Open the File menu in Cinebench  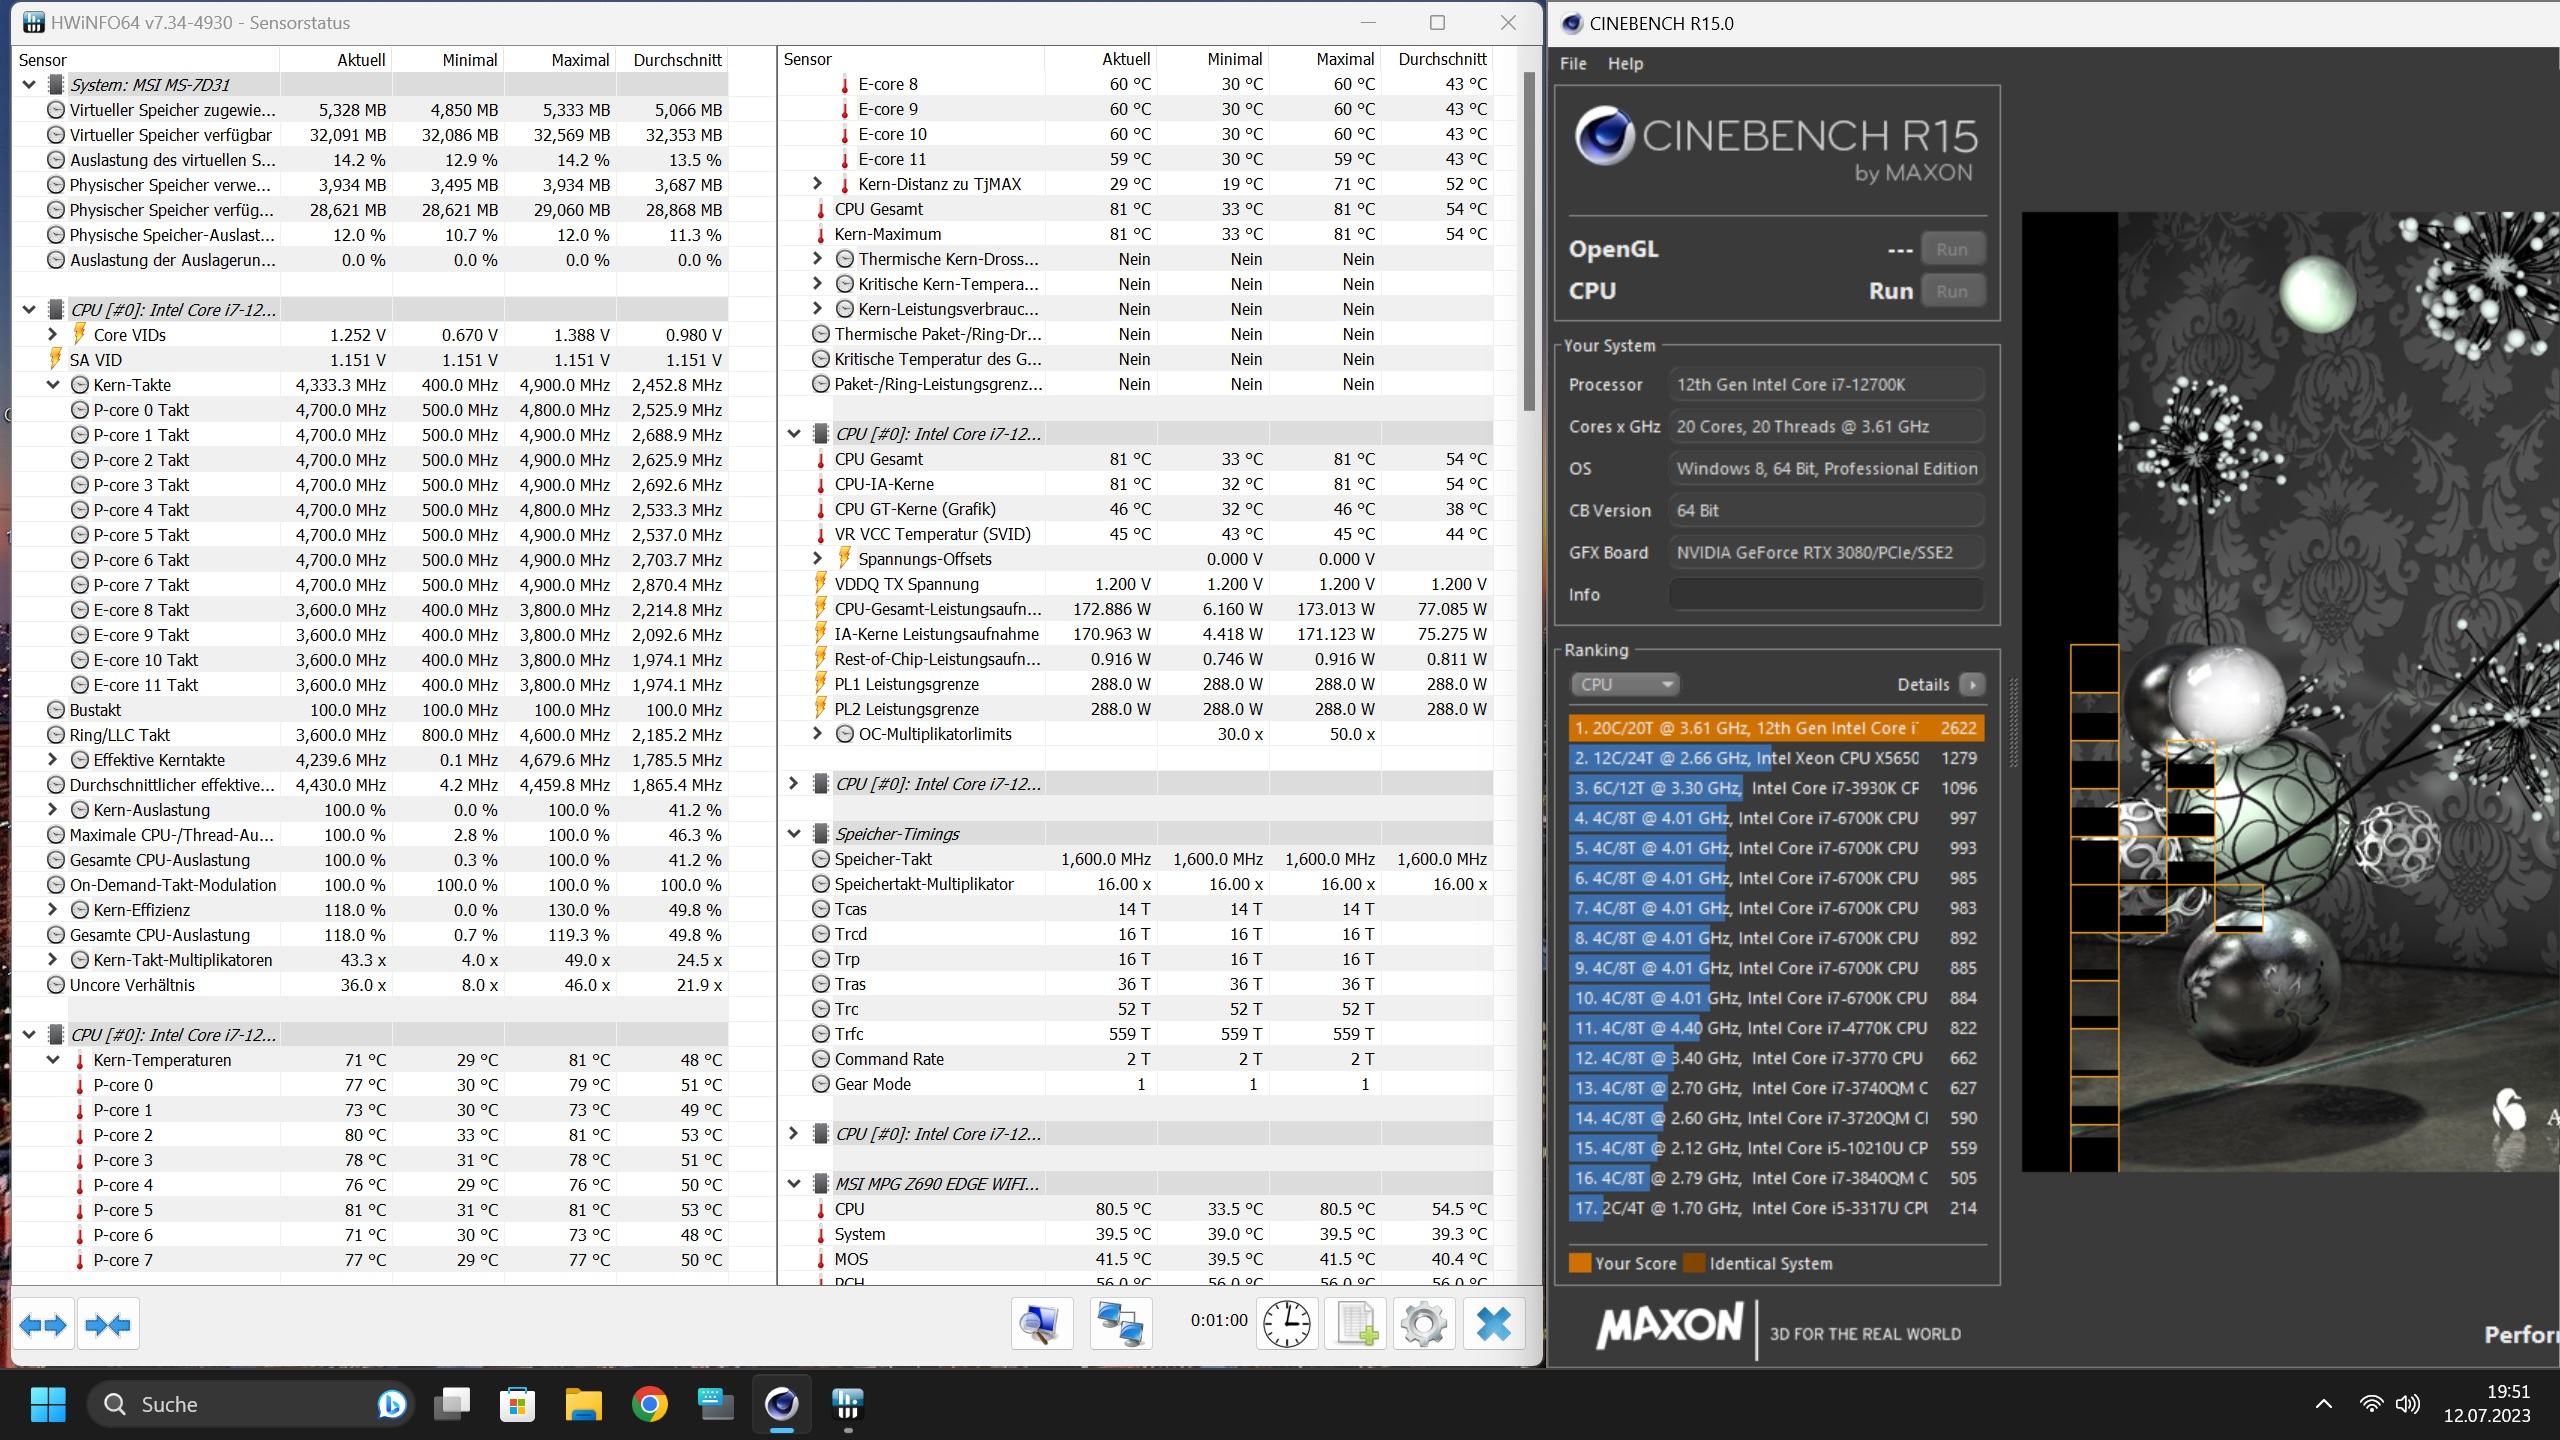pos(1573,63)
